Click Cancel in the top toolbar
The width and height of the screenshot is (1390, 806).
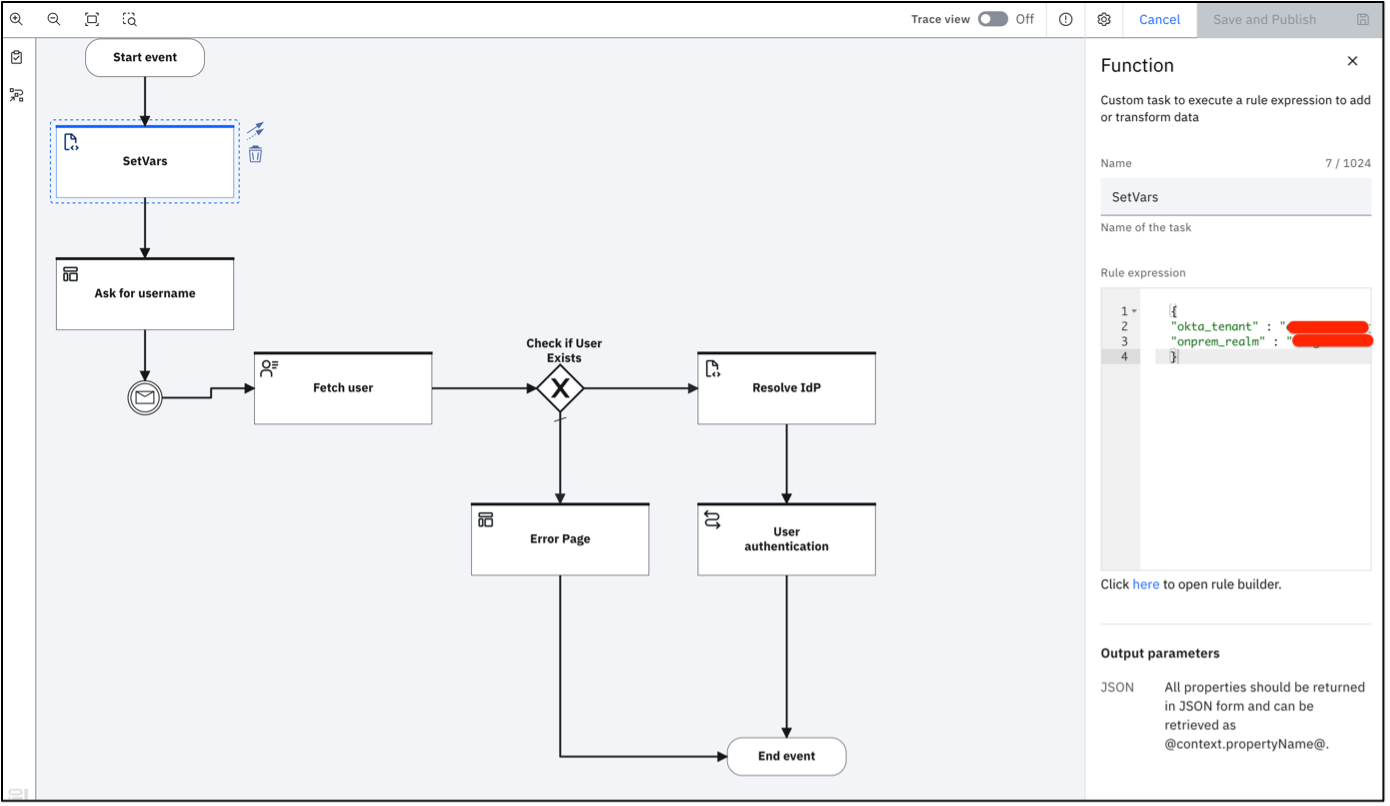pos(1159,19)
